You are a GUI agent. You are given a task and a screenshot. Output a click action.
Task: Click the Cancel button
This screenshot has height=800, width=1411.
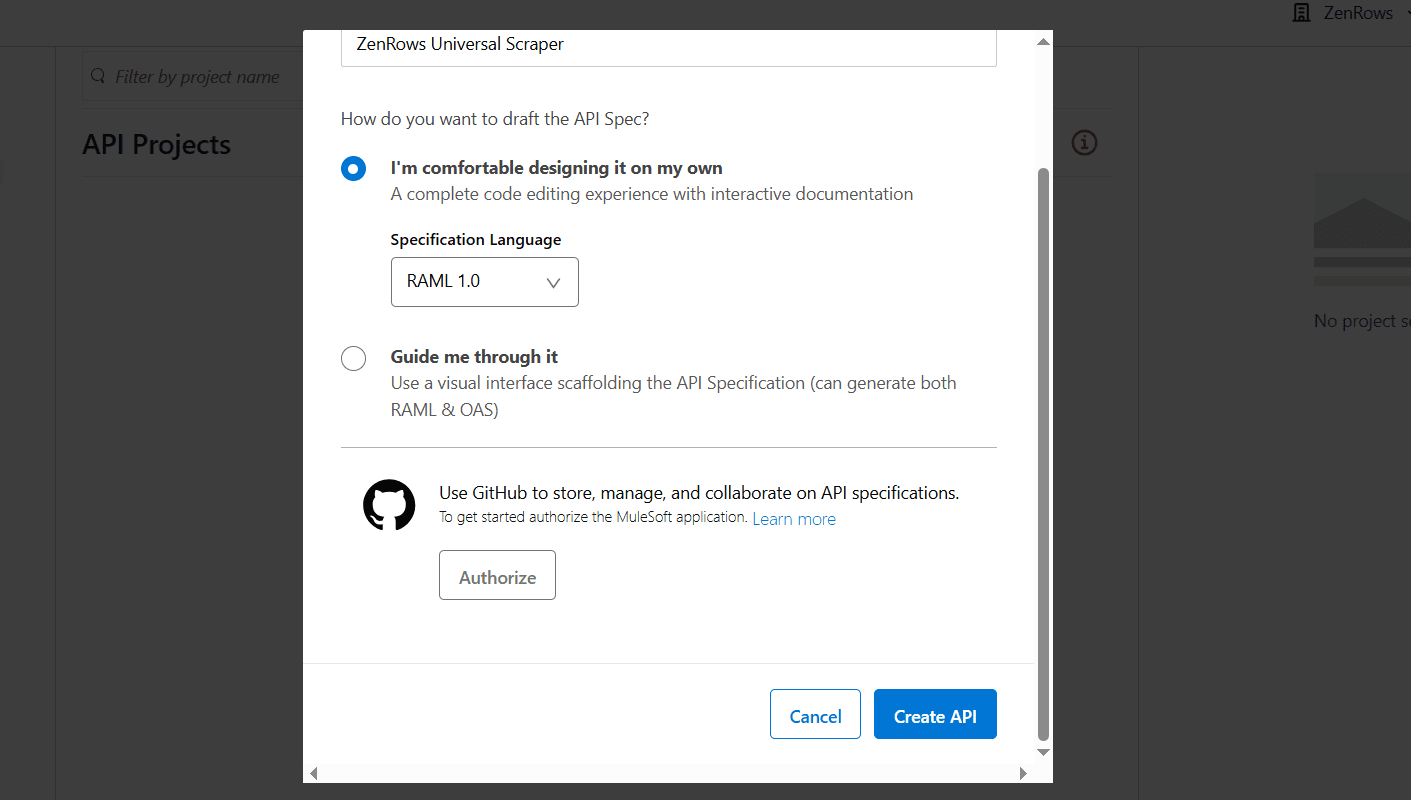click(x=815, y=714)
